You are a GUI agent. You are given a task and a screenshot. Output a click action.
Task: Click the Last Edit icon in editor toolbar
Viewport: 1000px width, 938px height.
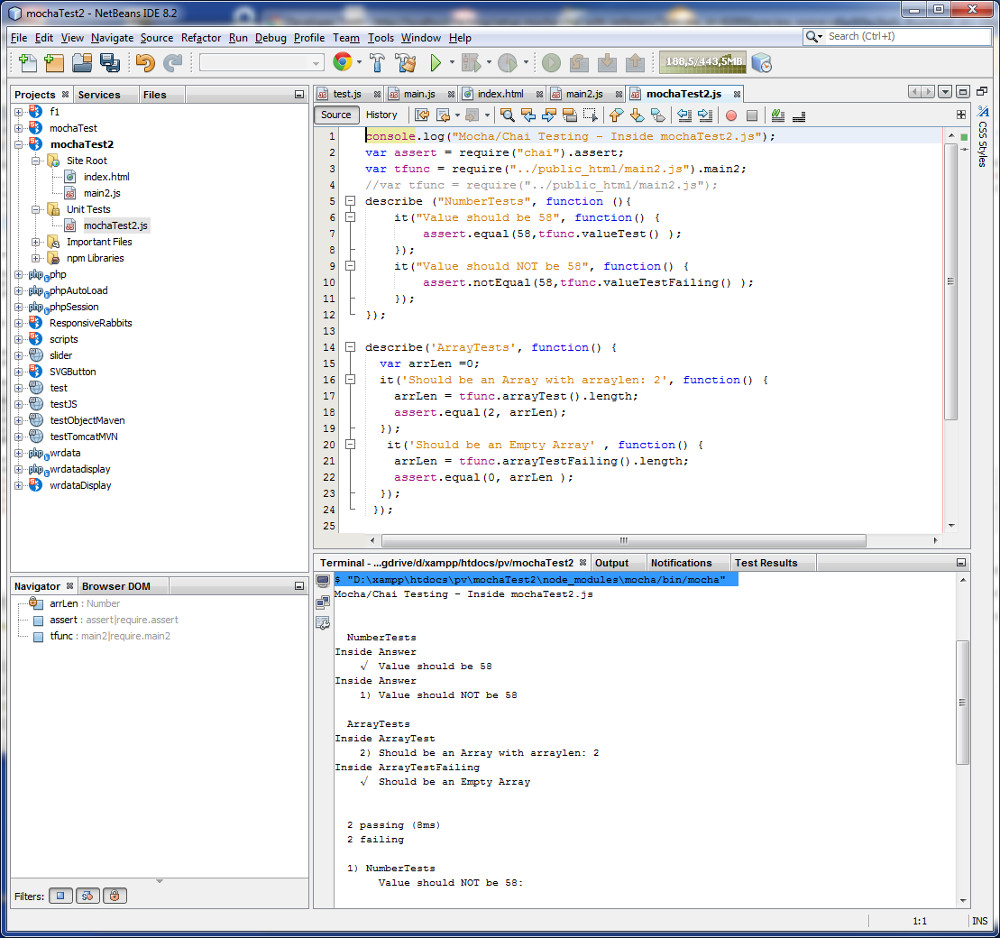click(x=422, y=115)
